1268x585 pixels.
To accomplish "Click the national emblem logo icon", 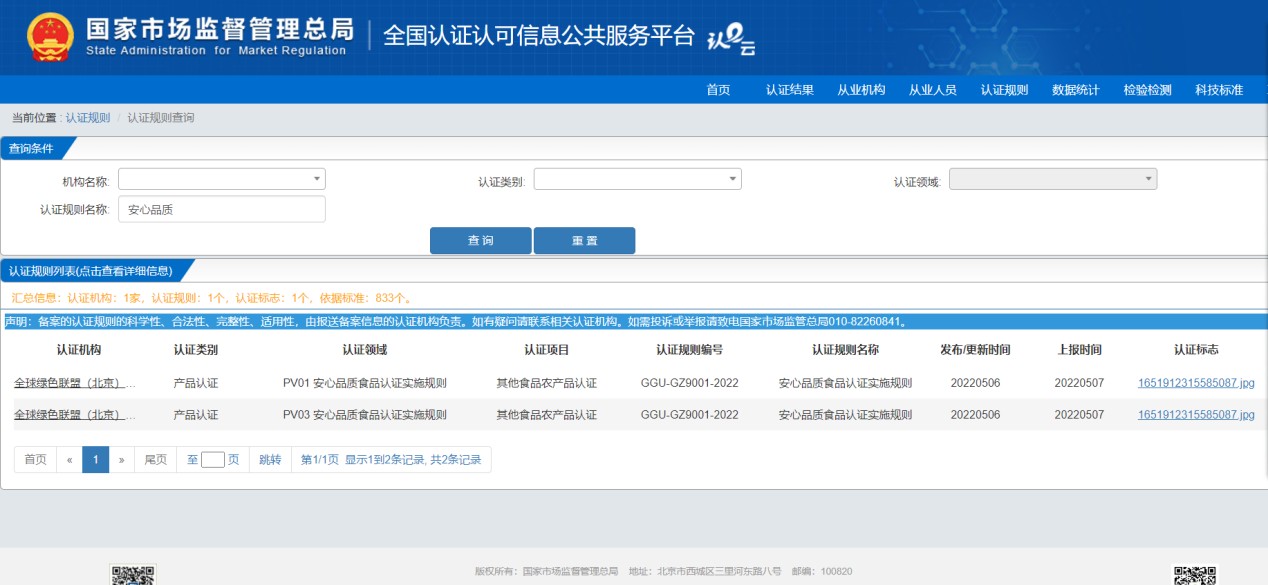I will [49, 38].
